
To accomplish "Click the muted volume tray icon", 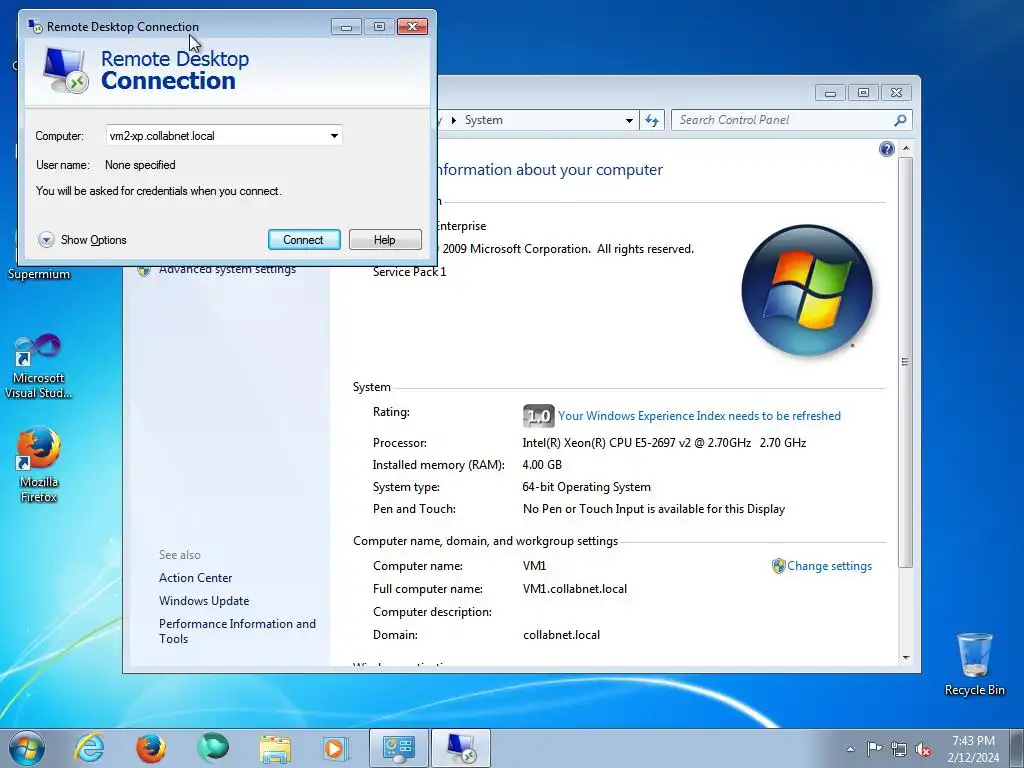I will [923, 749].
